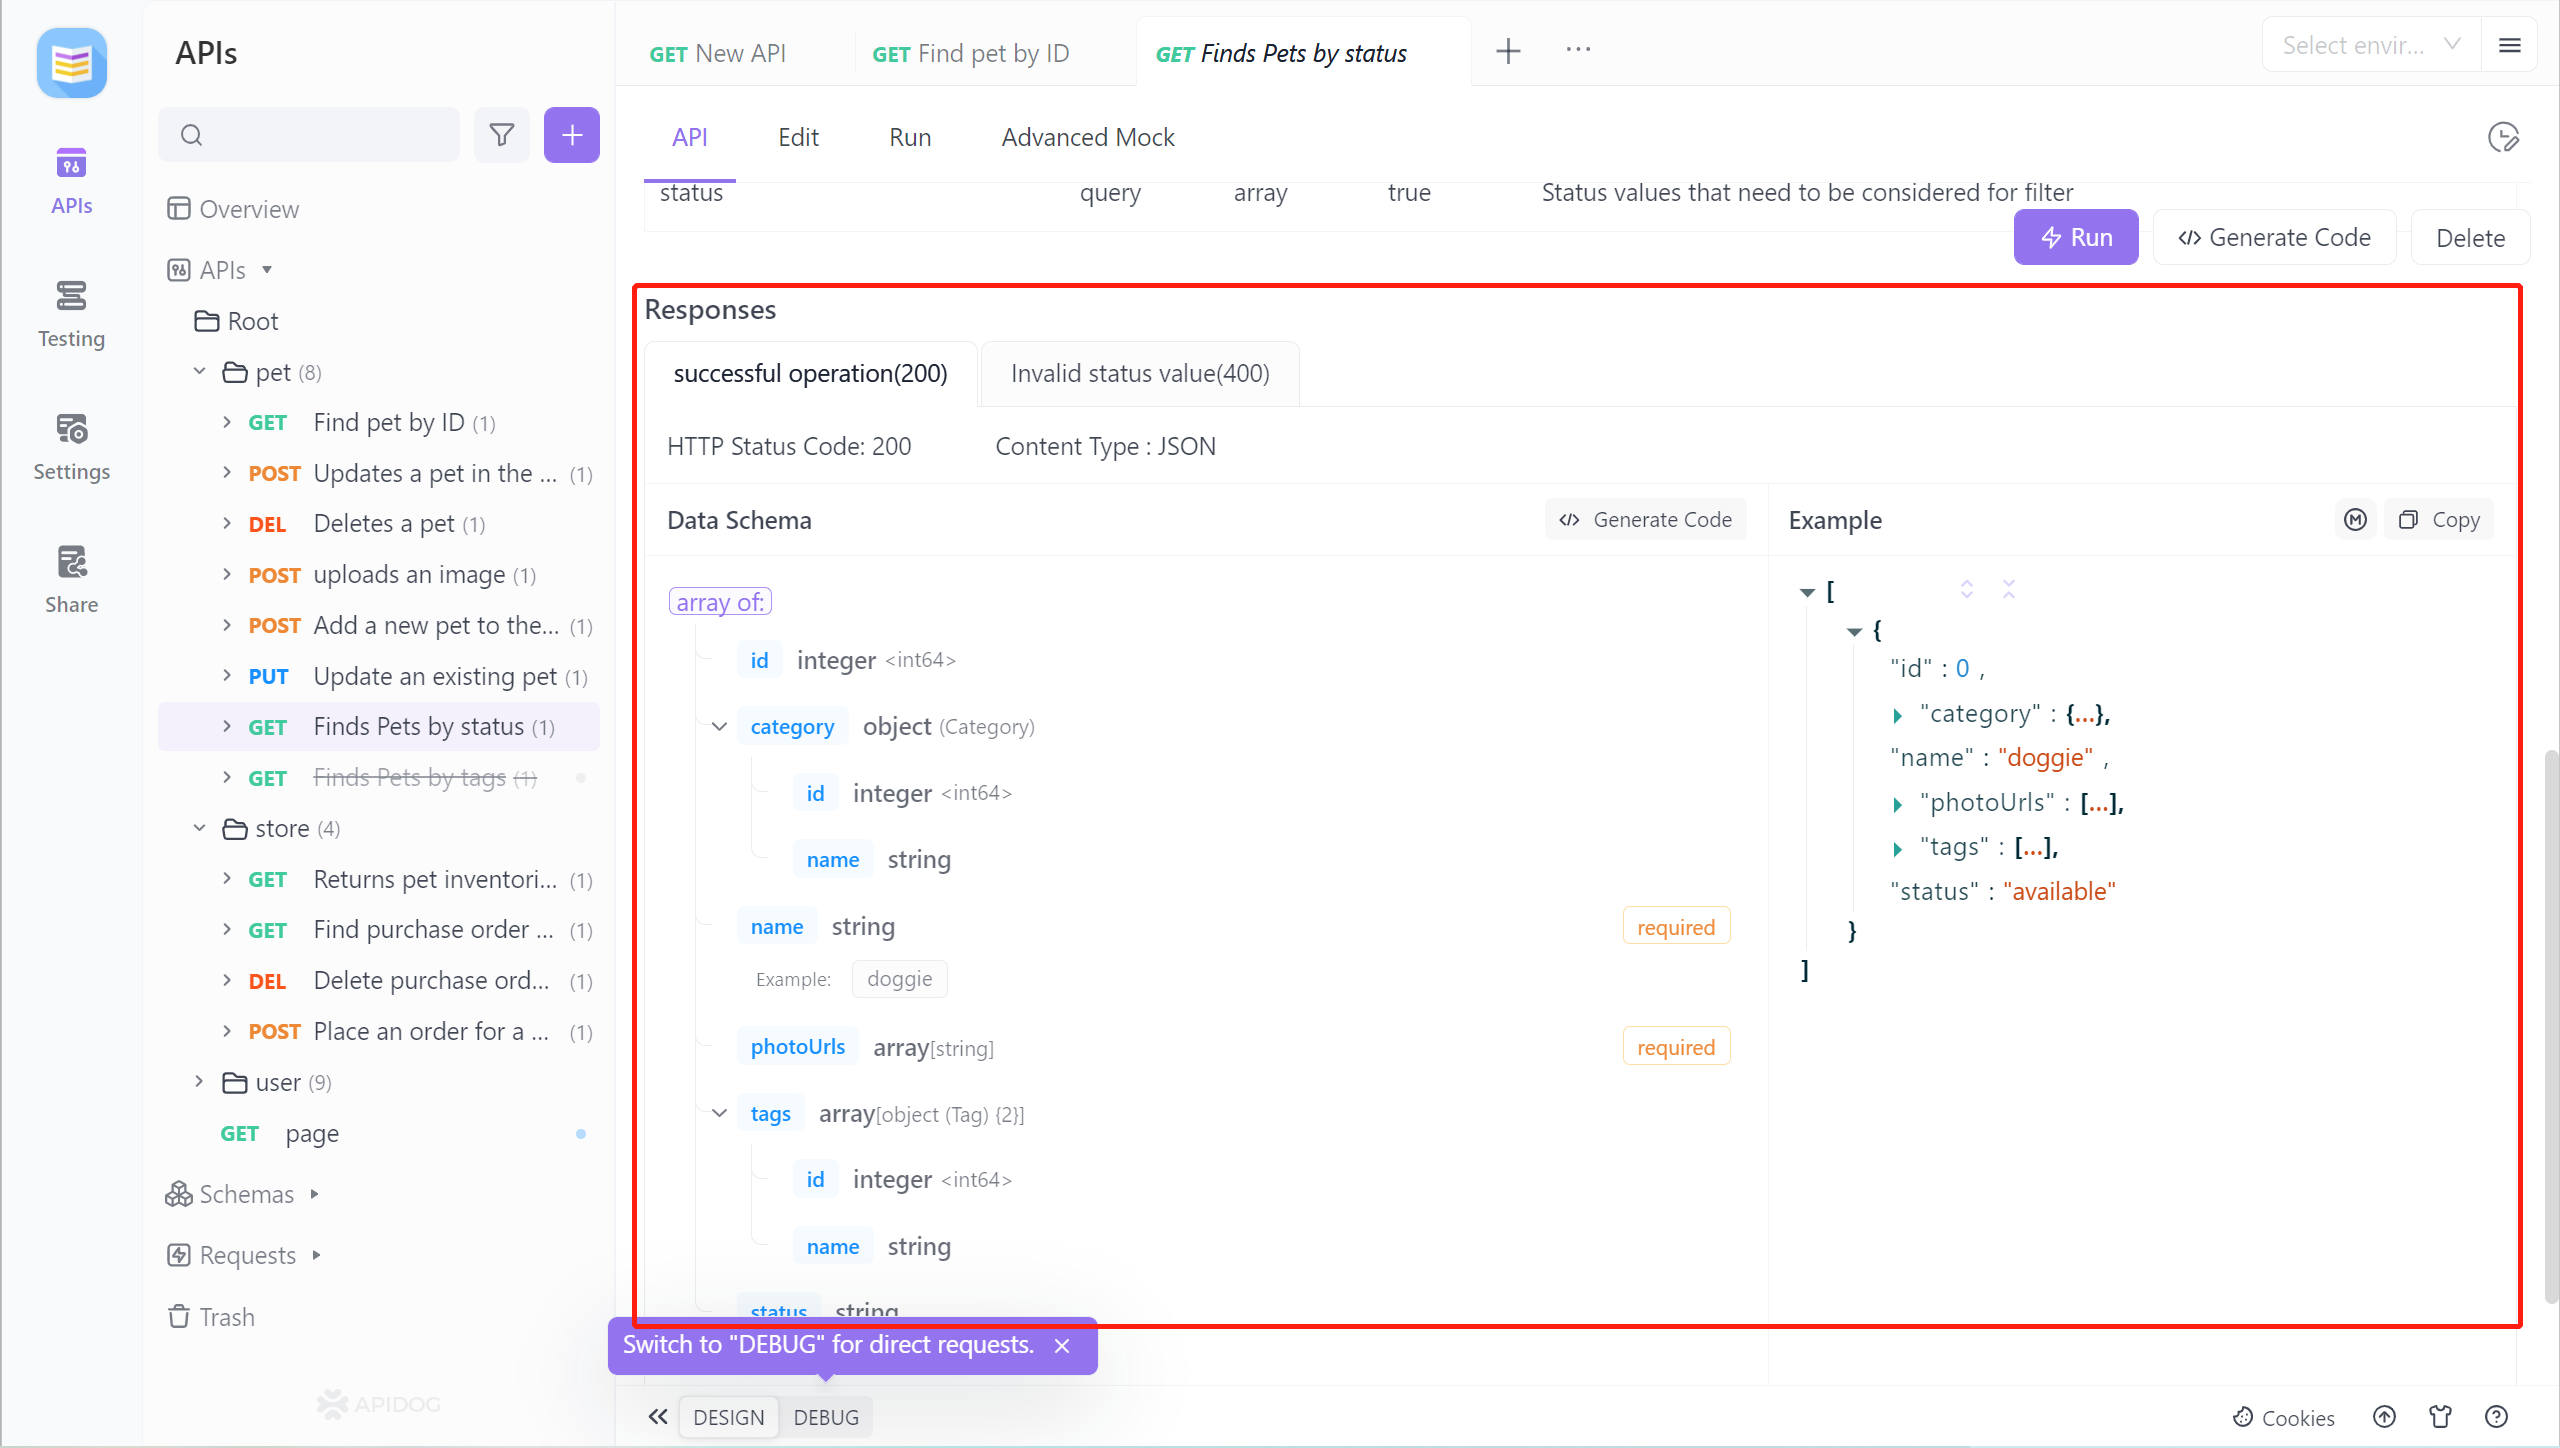This screenshot has height=1448, width=2560.
Task: Collapse the panel with the double-chevron icon
Action: tap(658, 1417)
